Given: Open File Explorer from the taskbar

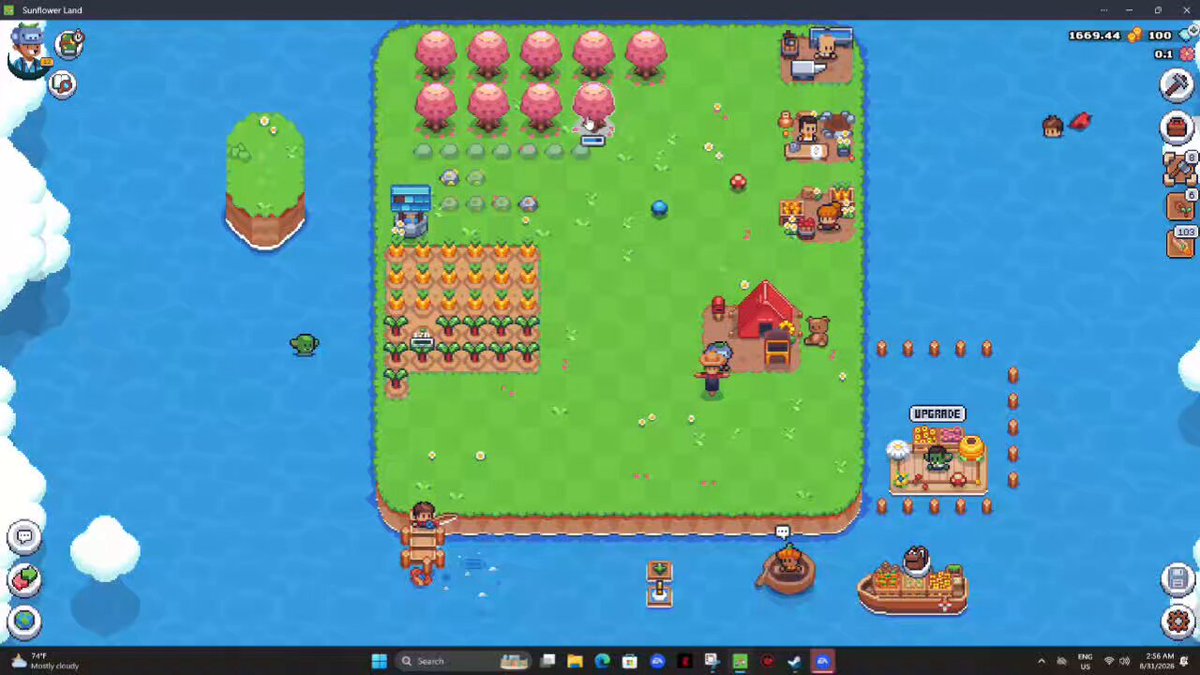Looking at the screenshot, I should click(575, 661).
